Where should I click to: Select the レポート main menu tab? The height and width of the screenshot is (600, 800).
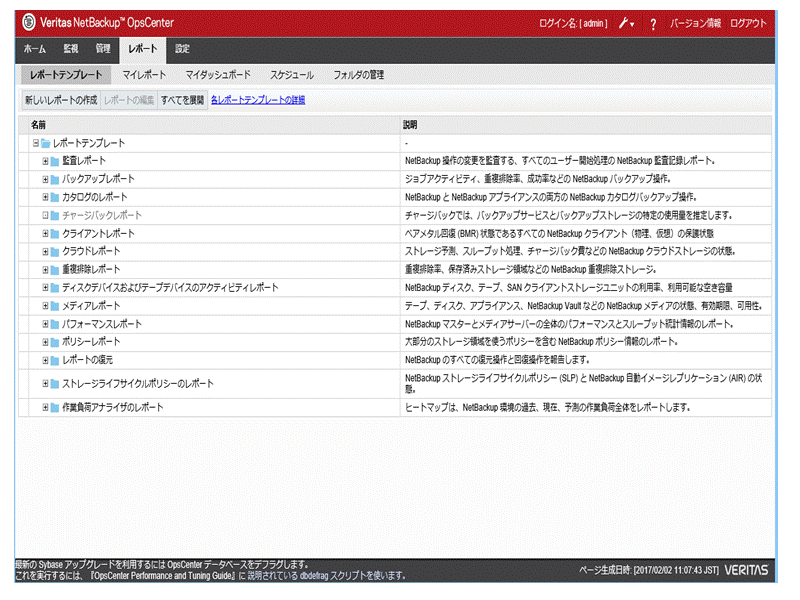(x=142, y=49)
